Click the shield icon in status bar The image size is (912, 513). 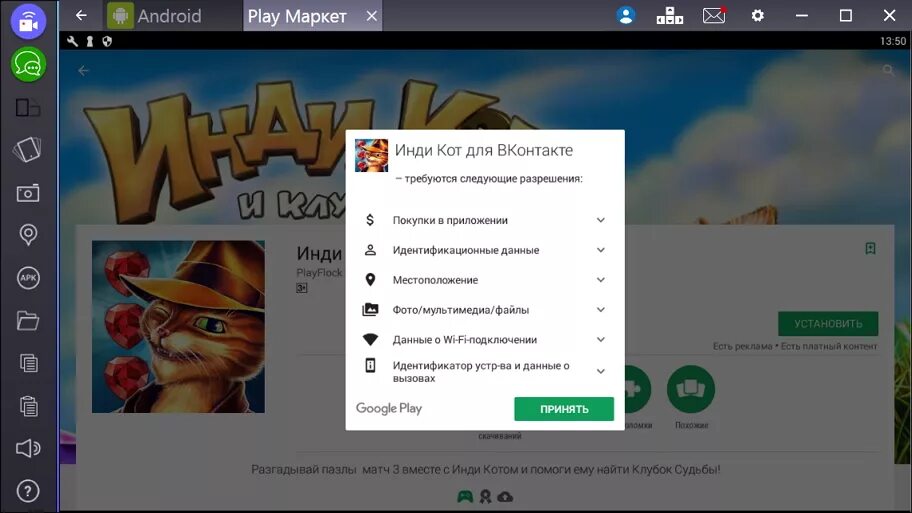[x=107, y=41]
